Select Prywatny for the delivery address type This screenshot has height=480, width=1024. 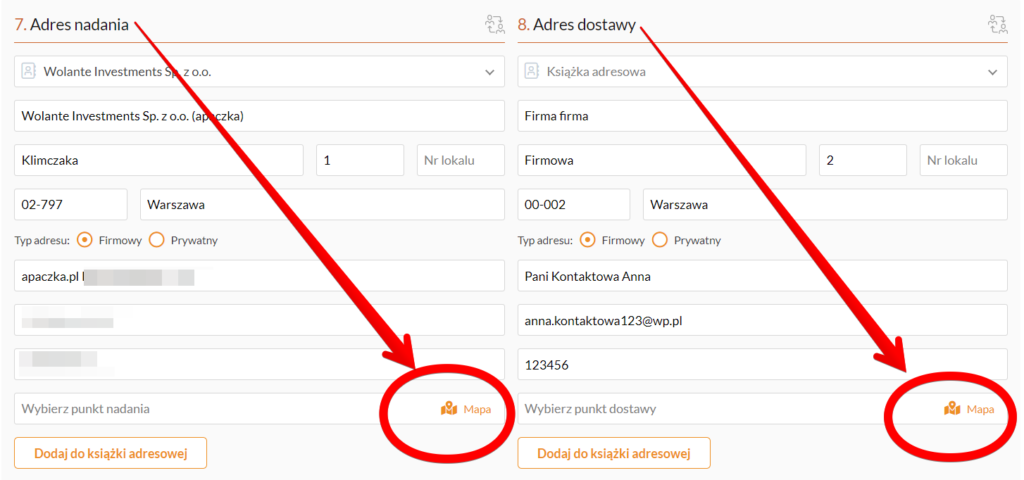[x=660, y=240]
